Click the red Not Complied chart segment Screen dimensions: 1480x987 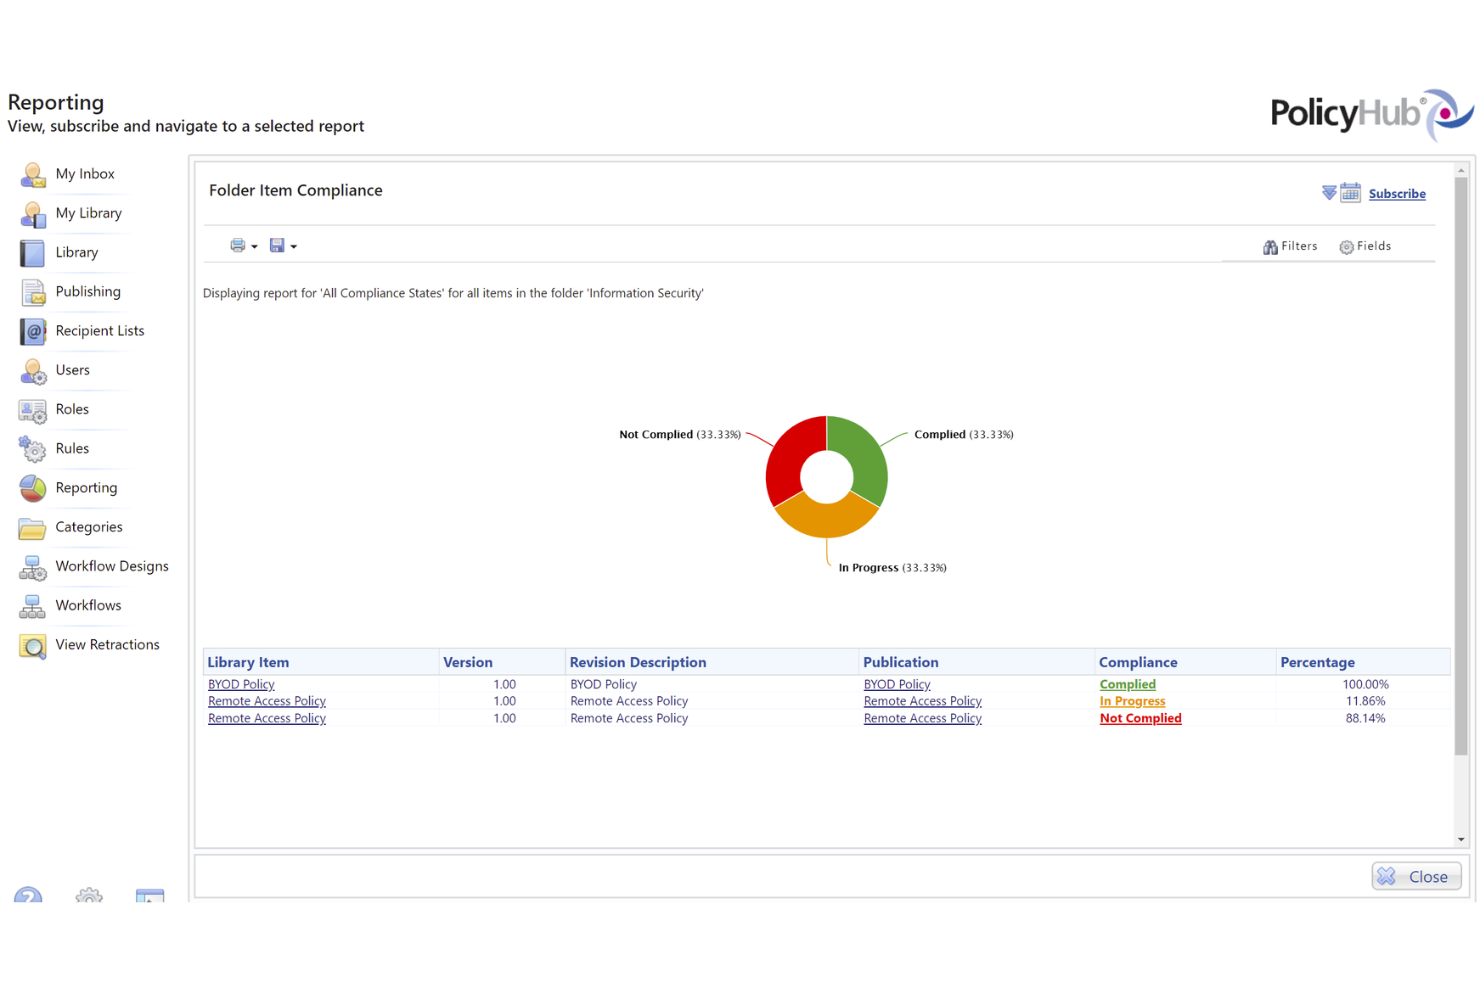point(790,456)
